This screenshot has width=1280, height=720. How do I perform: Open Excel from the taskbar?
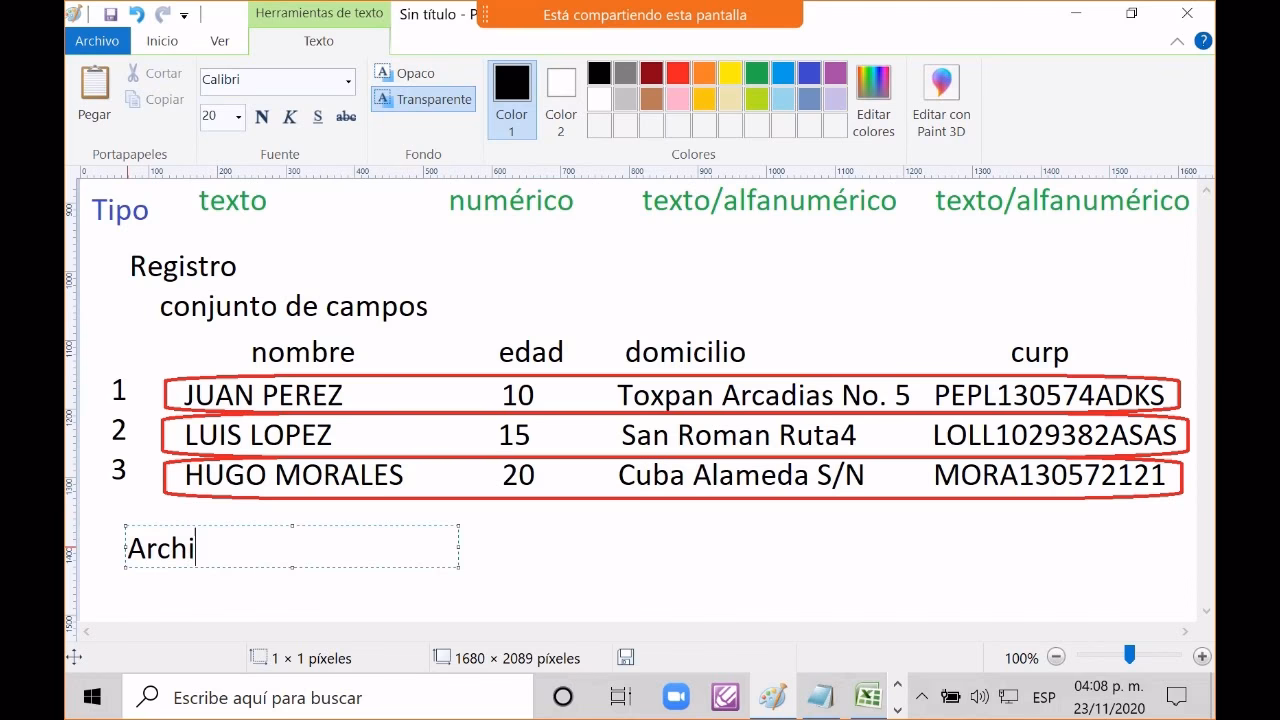click(x=867, y=697)
